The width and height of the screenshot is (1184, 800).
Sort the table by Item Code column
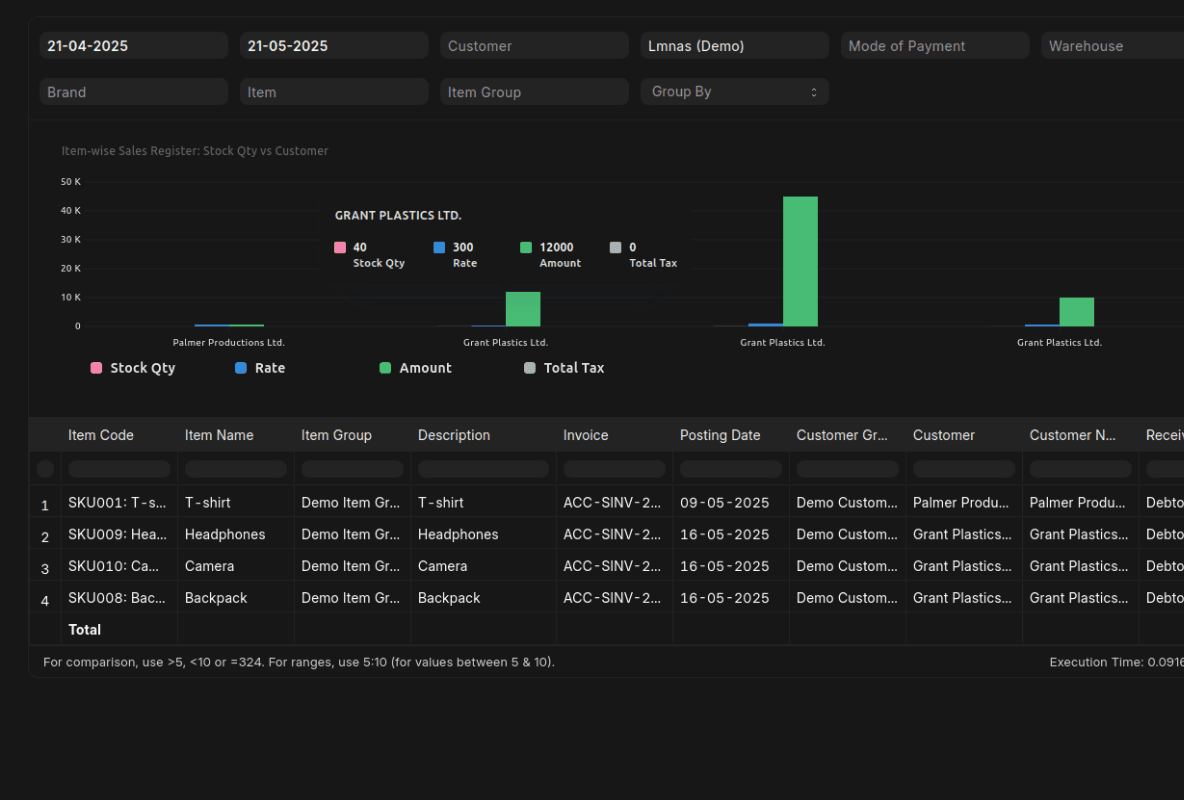click(x=101, y=435)
